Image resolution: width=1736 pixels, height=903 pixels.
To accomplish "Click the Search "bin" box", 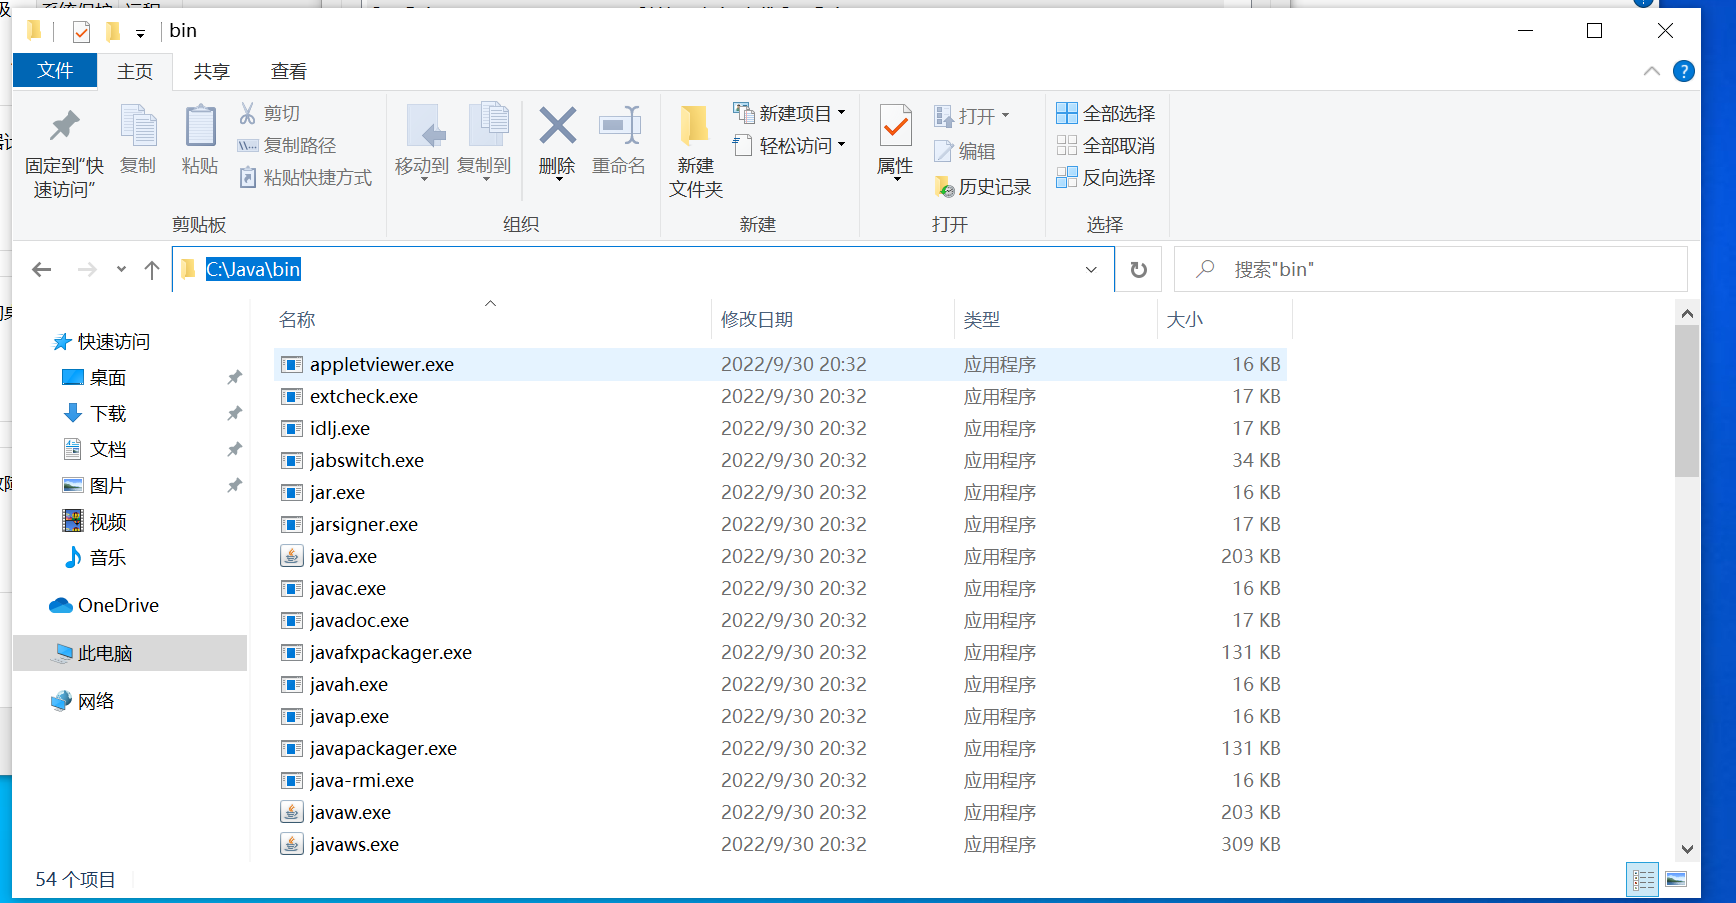I will [1430, 269].
